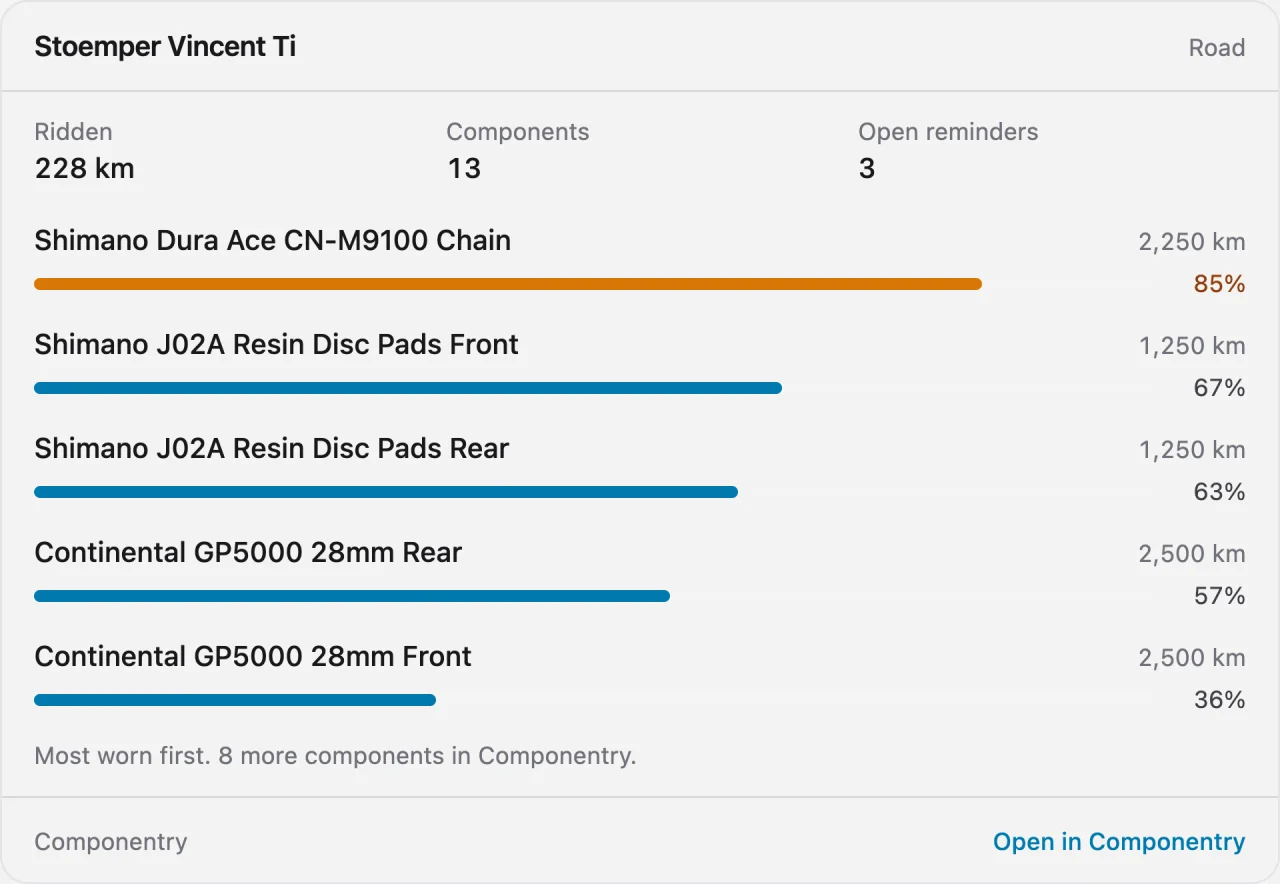
Task: Select the Shimano Dura Ace CN-M9100 Chain row
Action: 640,262
